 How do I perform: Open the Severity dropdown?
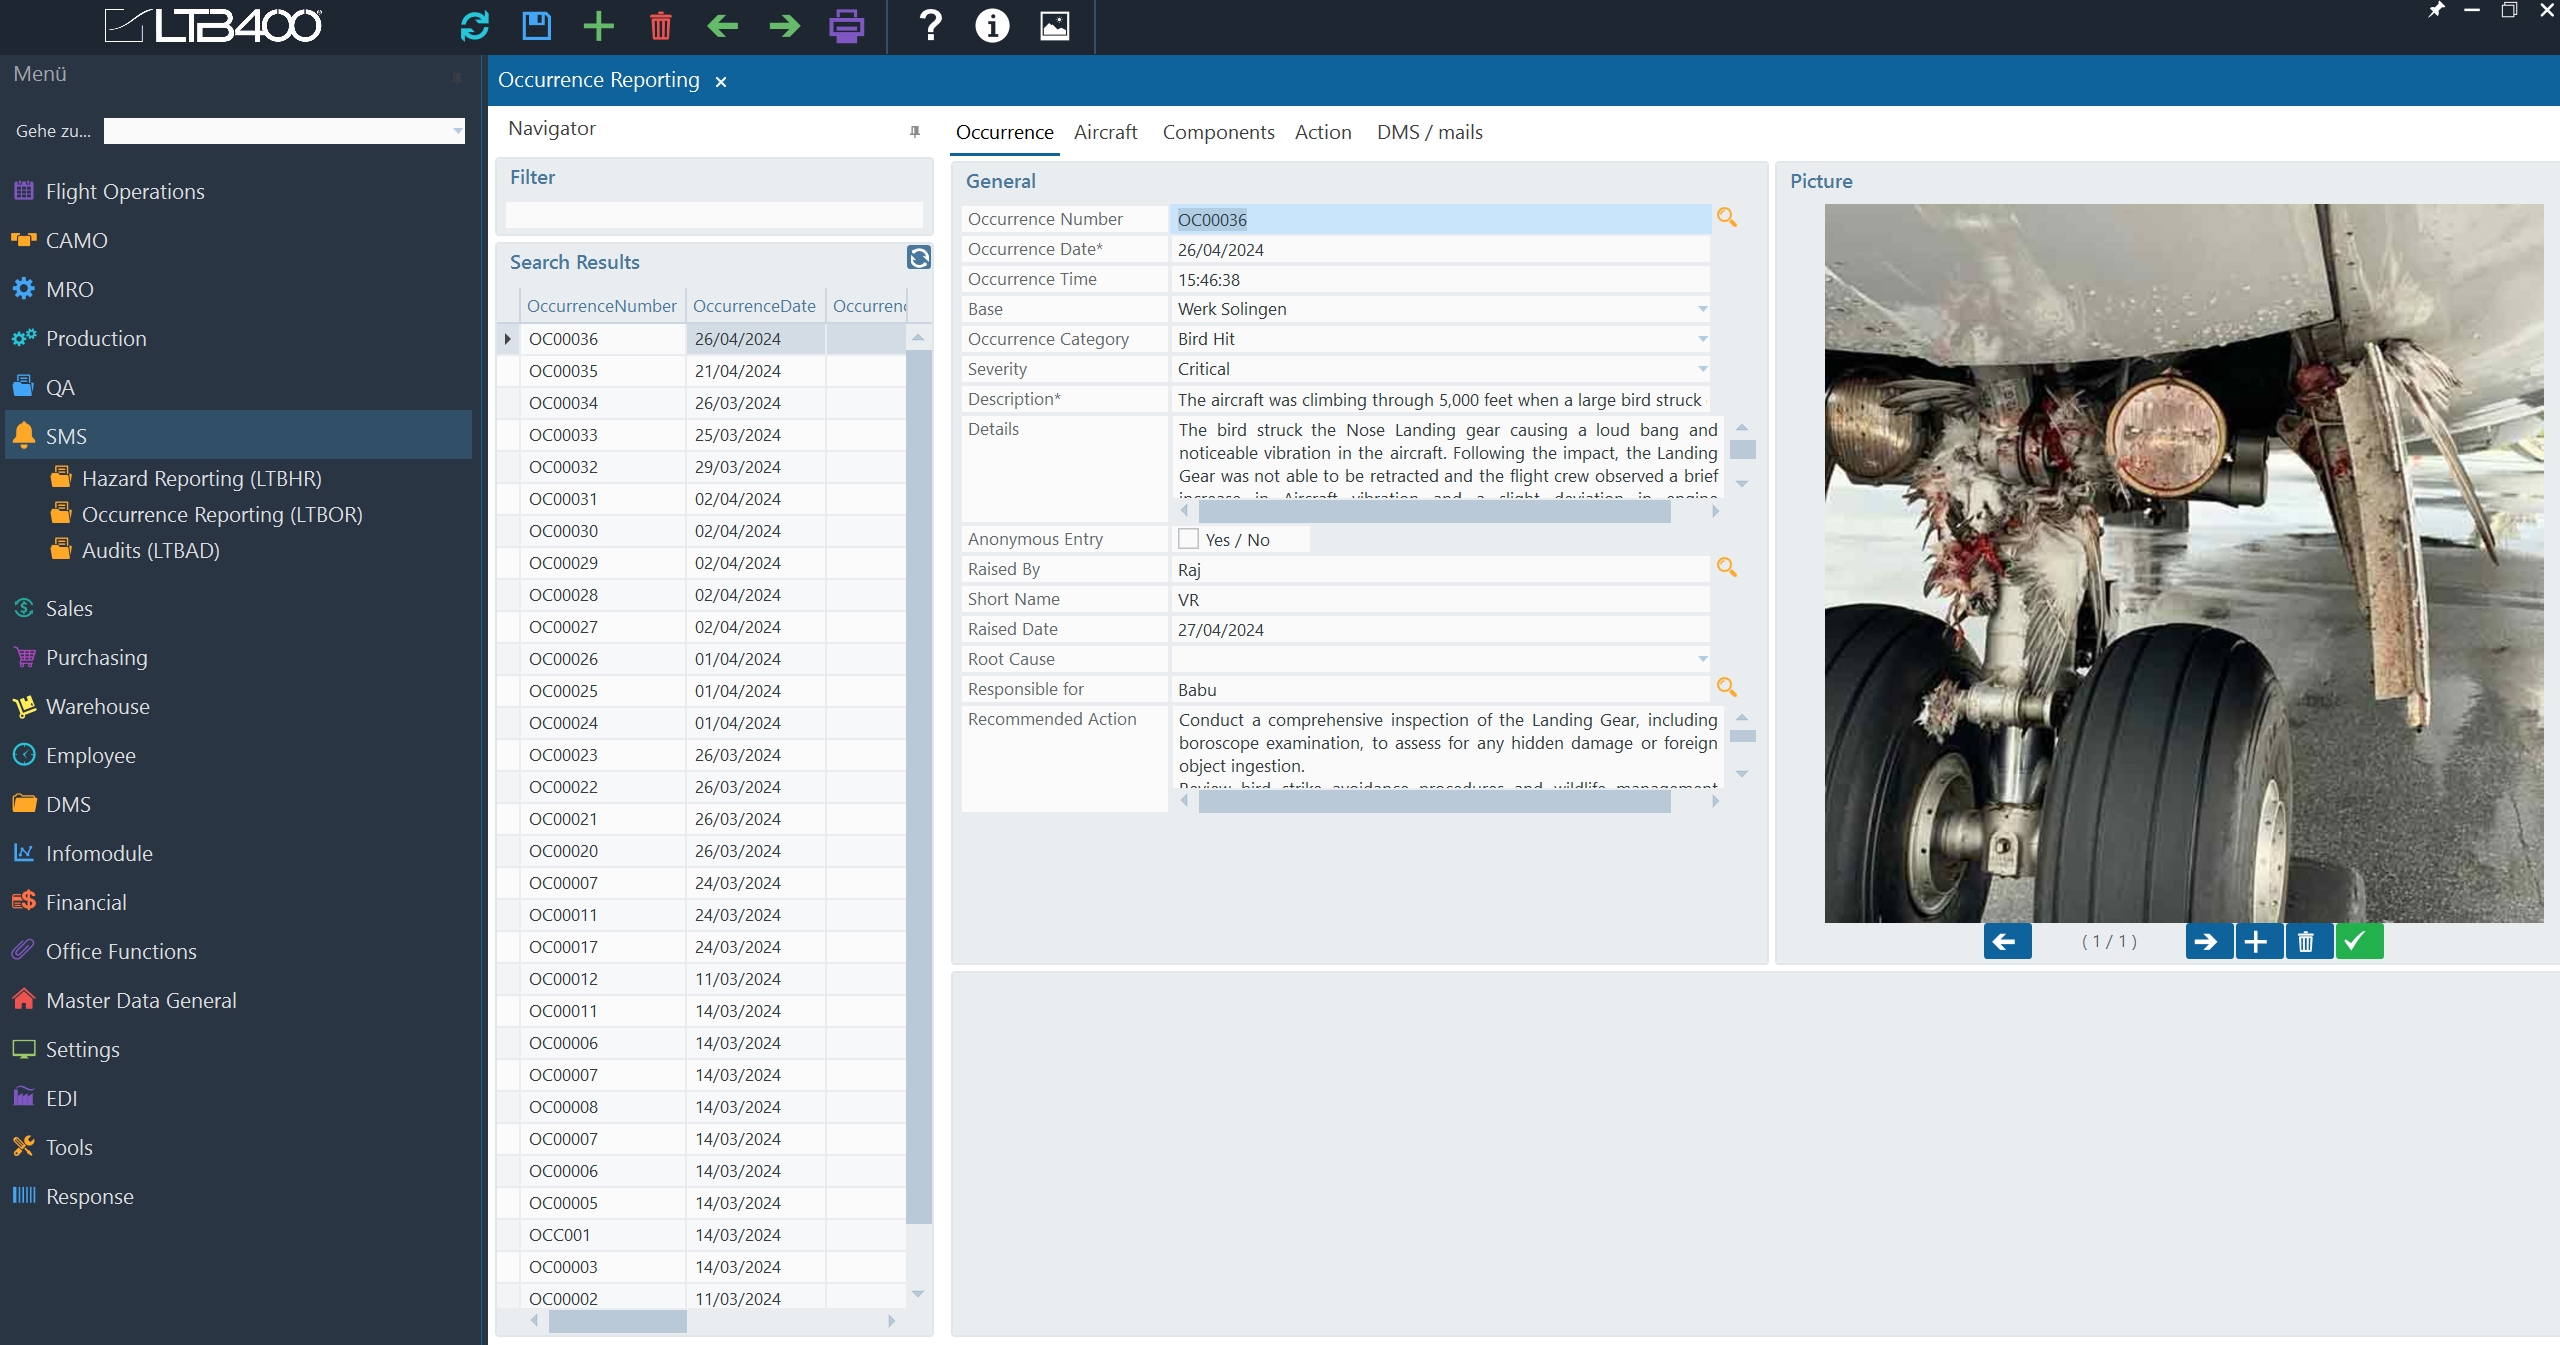(1702, 369)
